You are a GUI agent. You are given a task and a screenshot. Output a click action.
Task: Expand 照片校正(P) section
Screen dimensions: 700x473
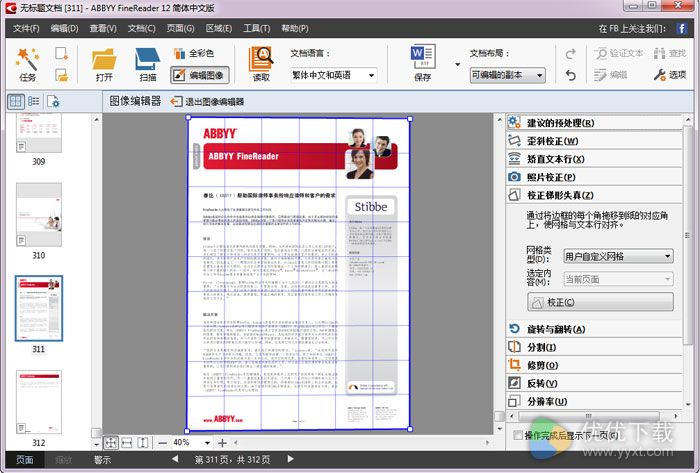pos(594,177)
